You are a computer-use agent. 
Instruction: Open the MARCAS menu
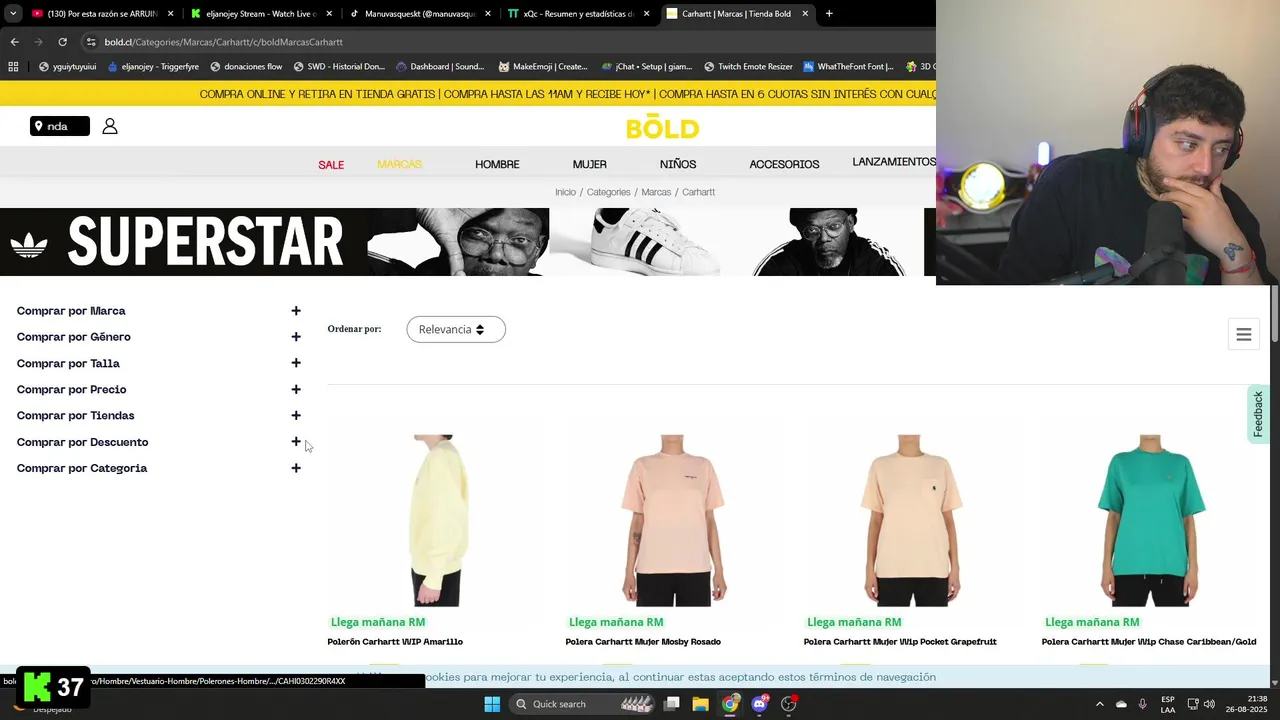tap(400, 164)
